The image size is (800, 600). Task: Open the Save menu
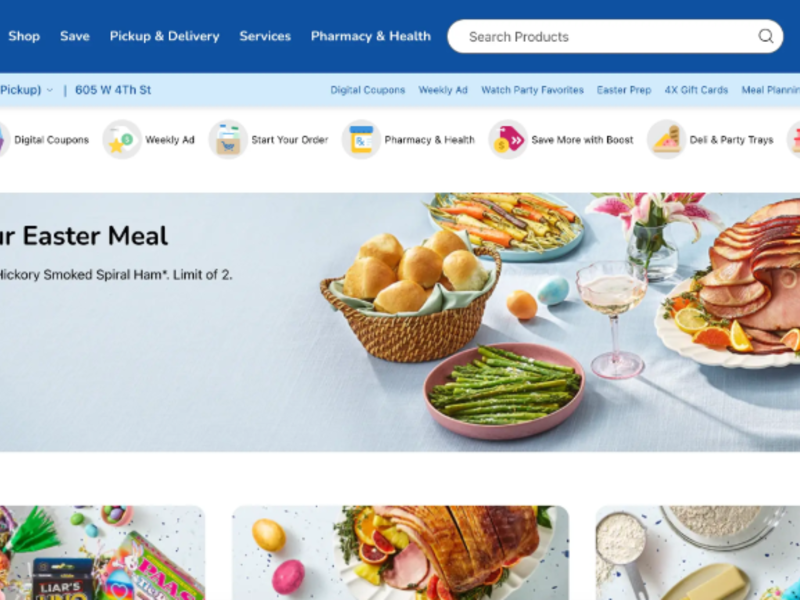pos(74,36)
